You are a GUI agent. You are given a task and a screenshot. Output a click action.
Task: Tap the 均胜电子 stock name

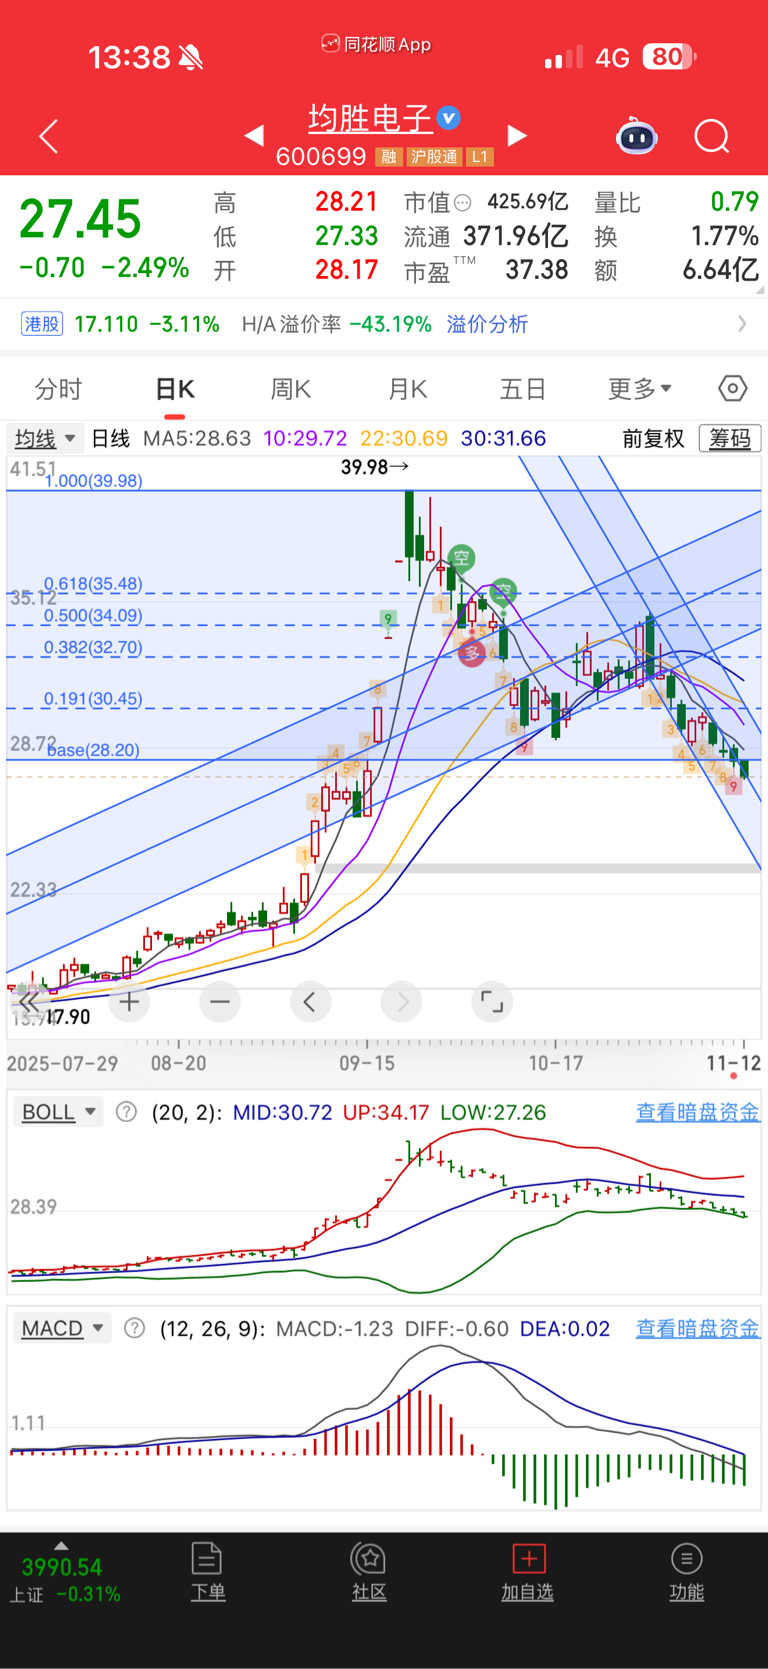coord(370,119)
